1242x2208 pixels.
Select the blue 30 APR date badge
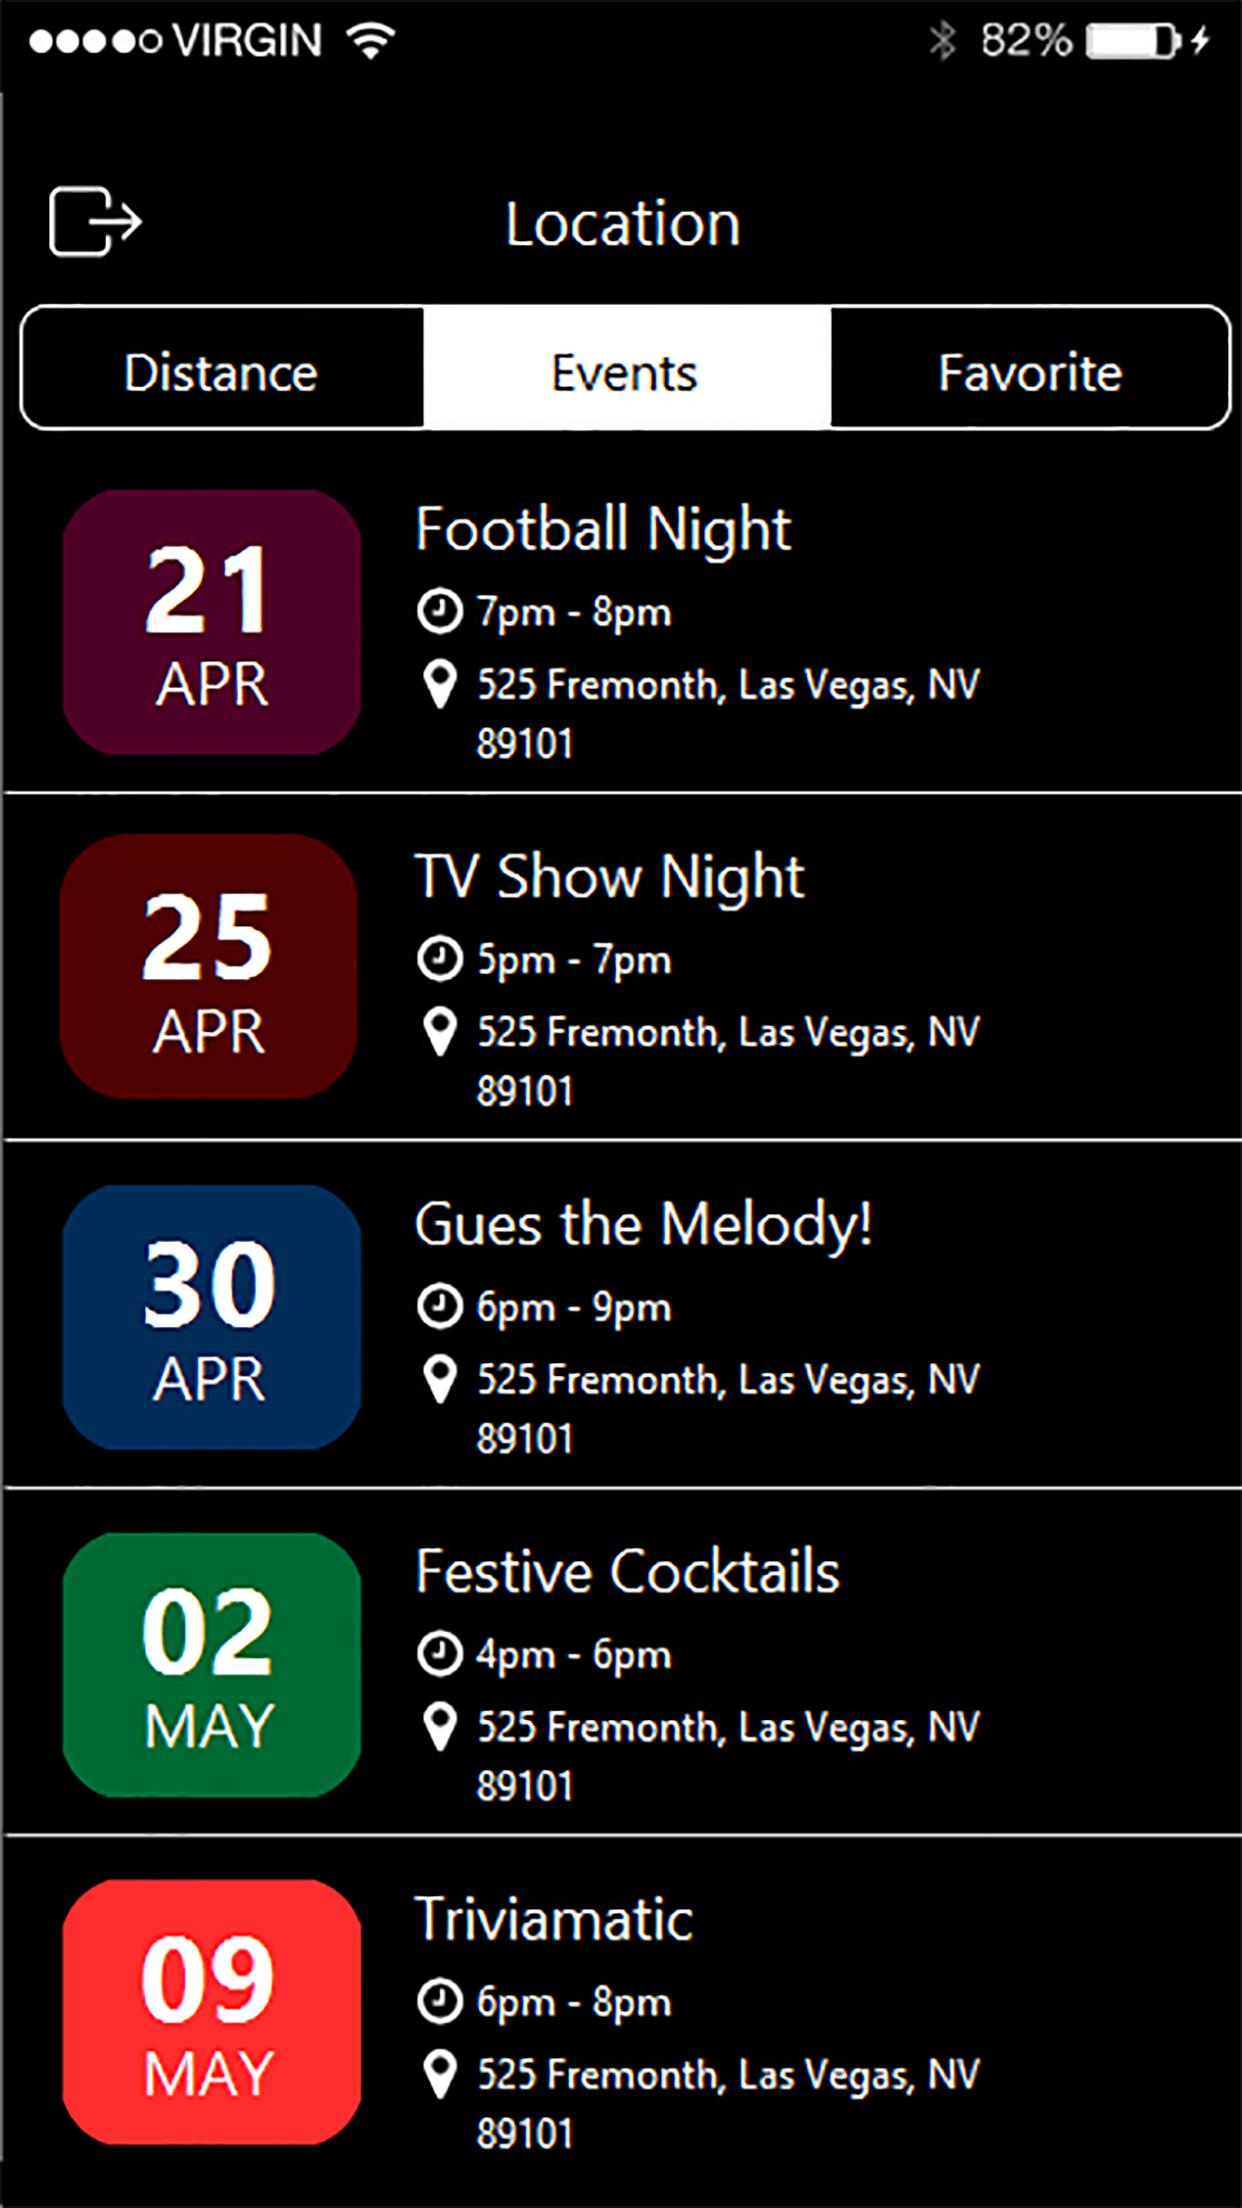click(x=211, y=1317)
